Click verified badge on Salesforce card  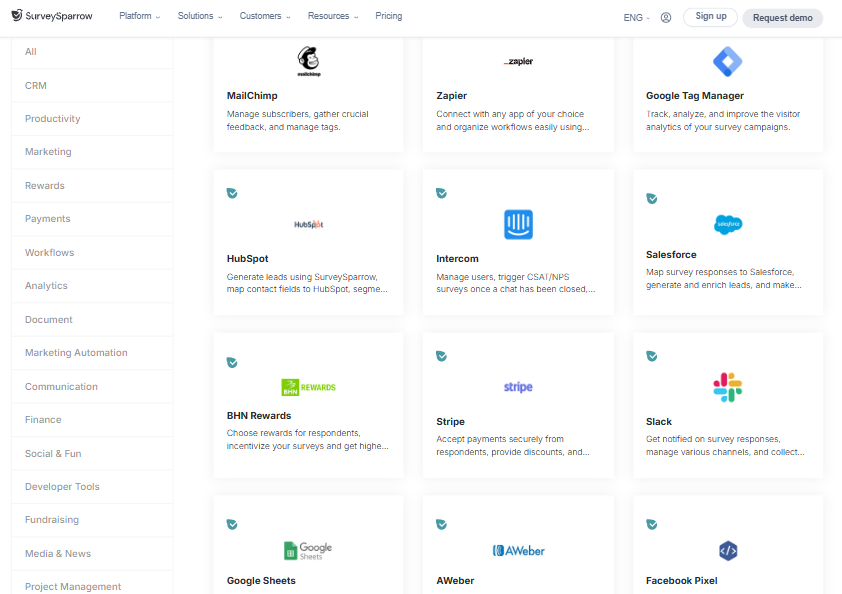(652, 199)
